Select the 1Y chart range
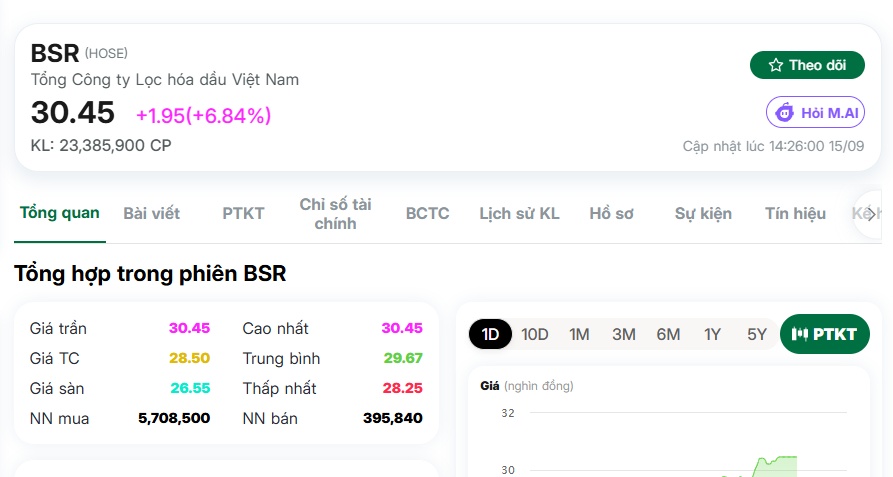893x477 pixels. tap(712, 334)
